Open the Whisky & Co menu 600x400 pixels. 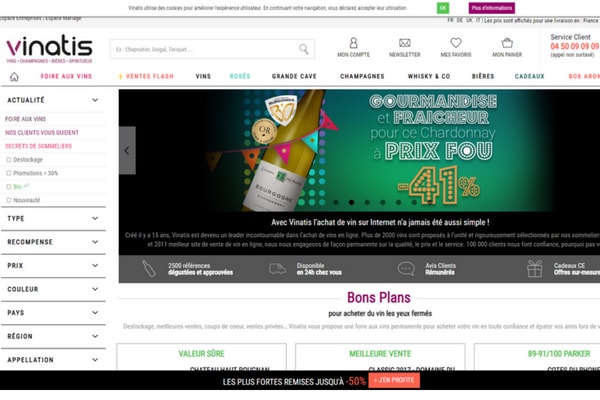pyautogui.click(x=429, y=76)
